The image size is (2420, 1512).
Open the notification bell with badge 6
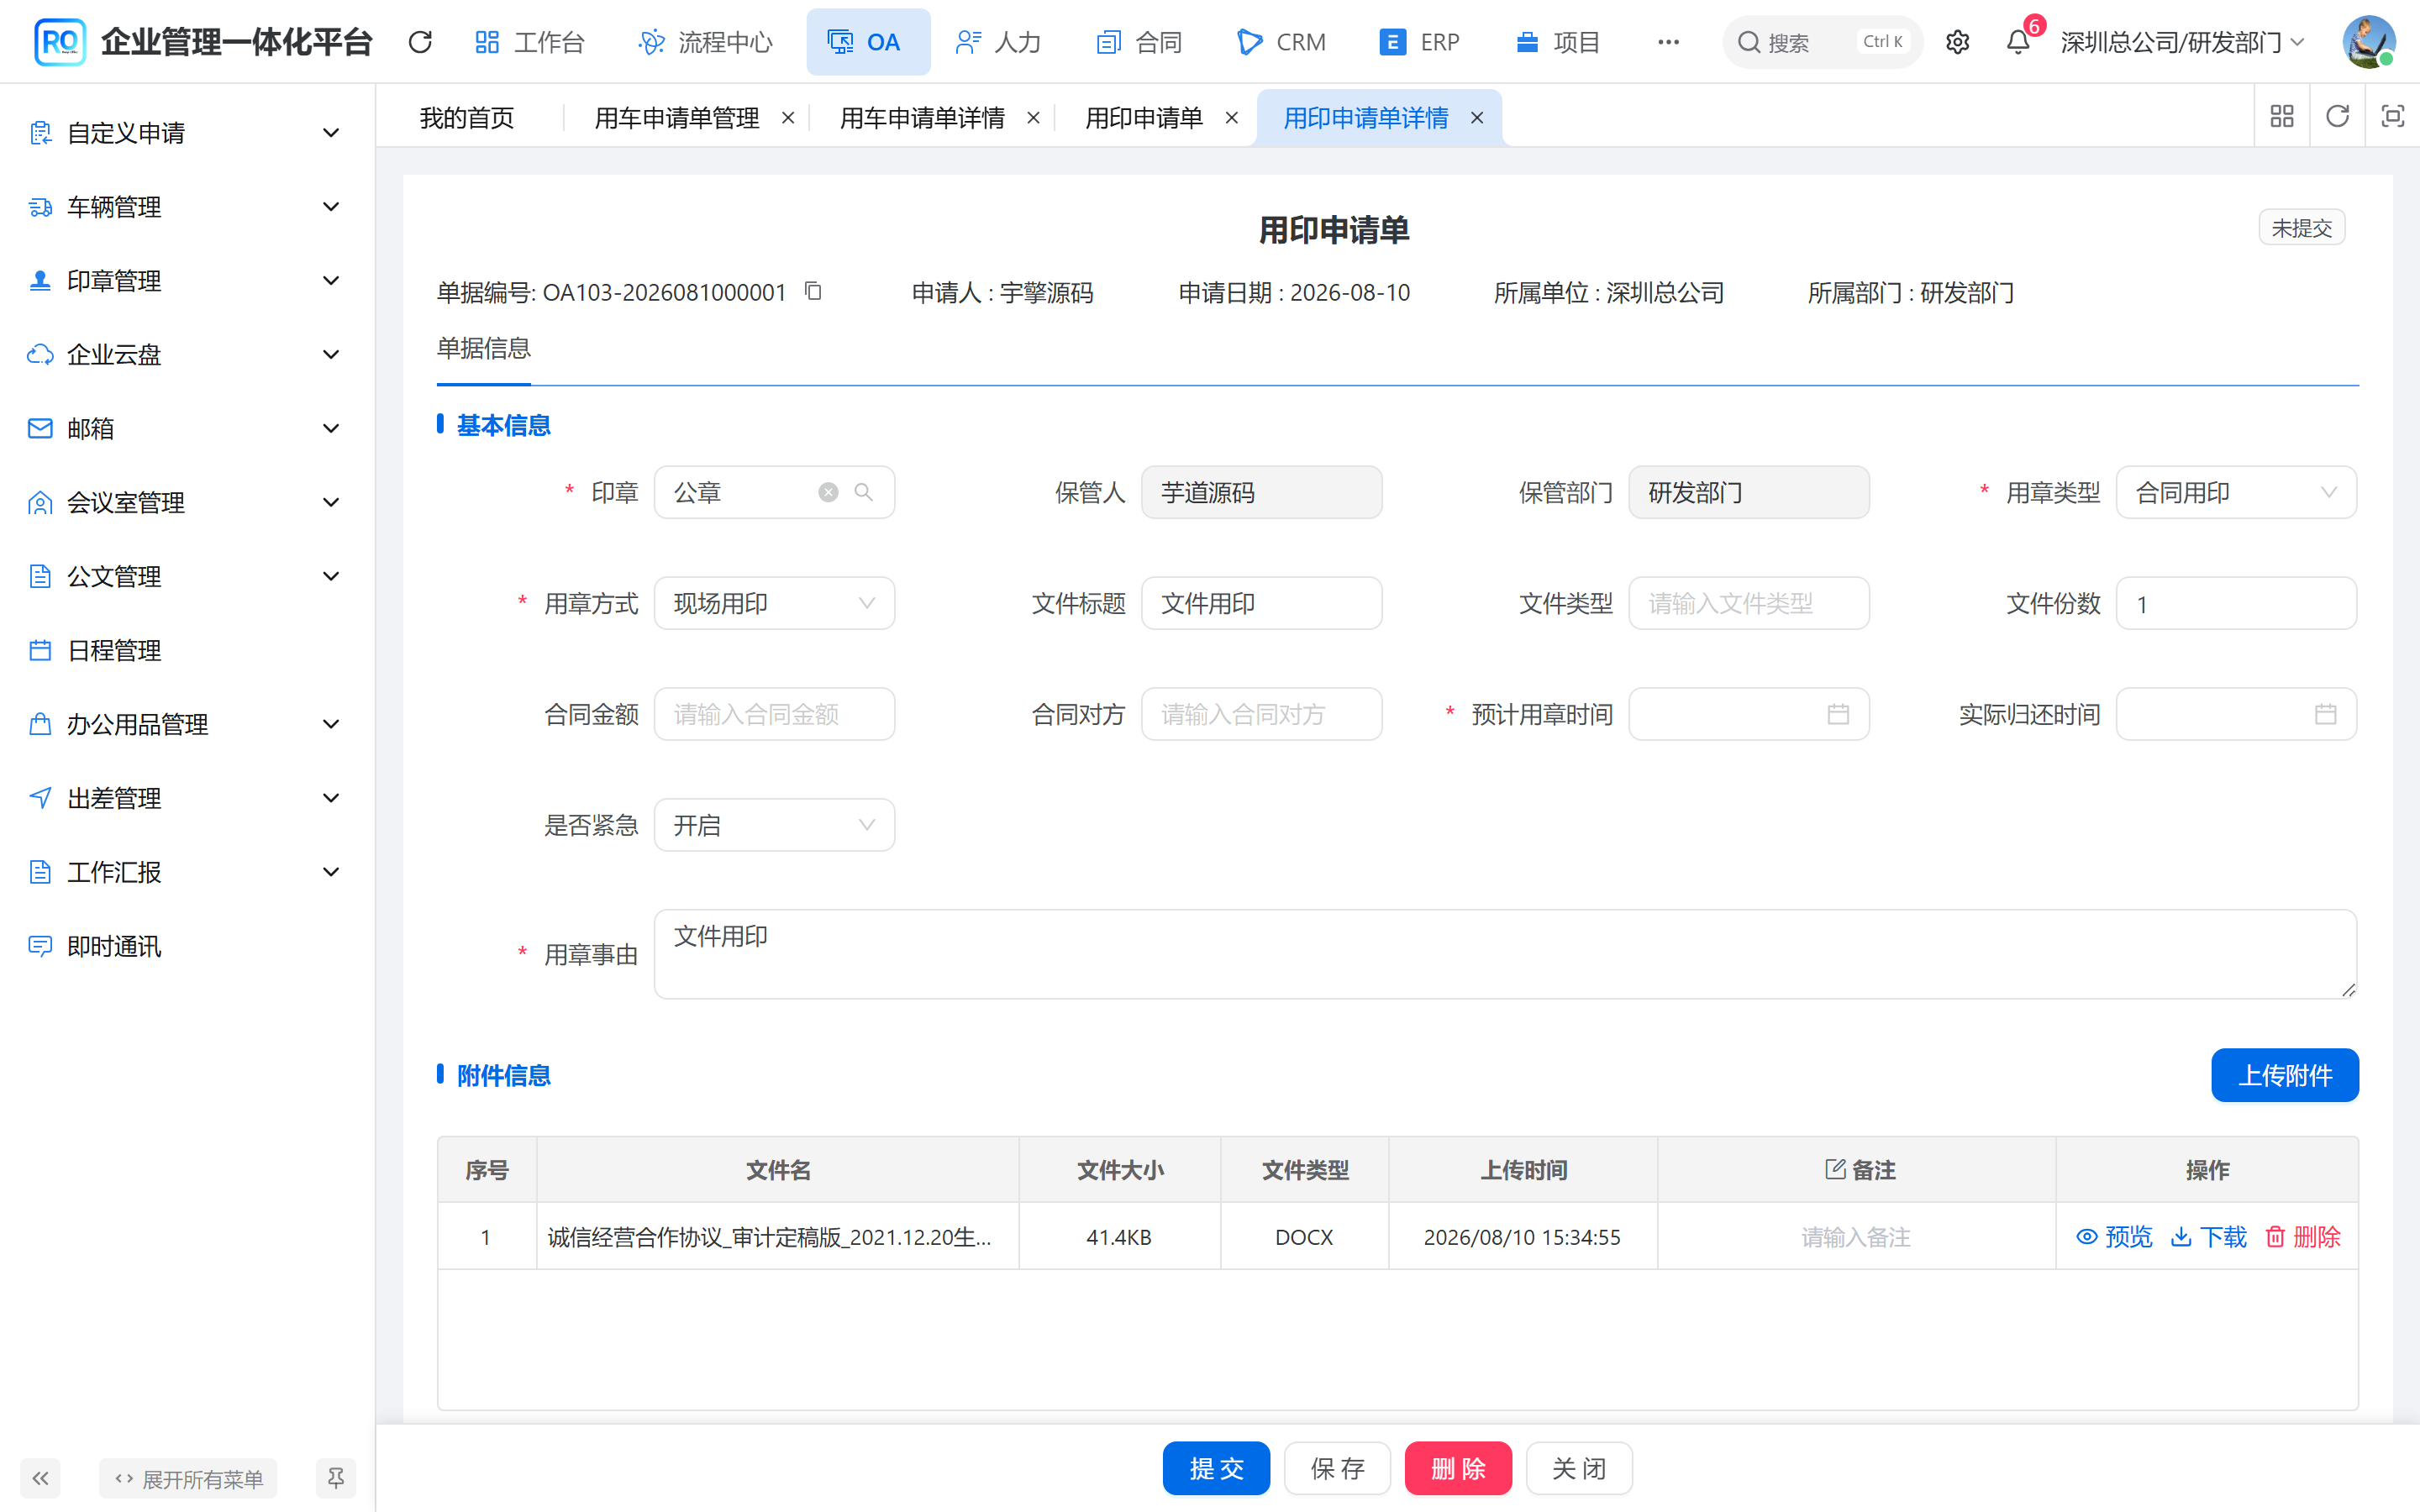(2018, 42)
